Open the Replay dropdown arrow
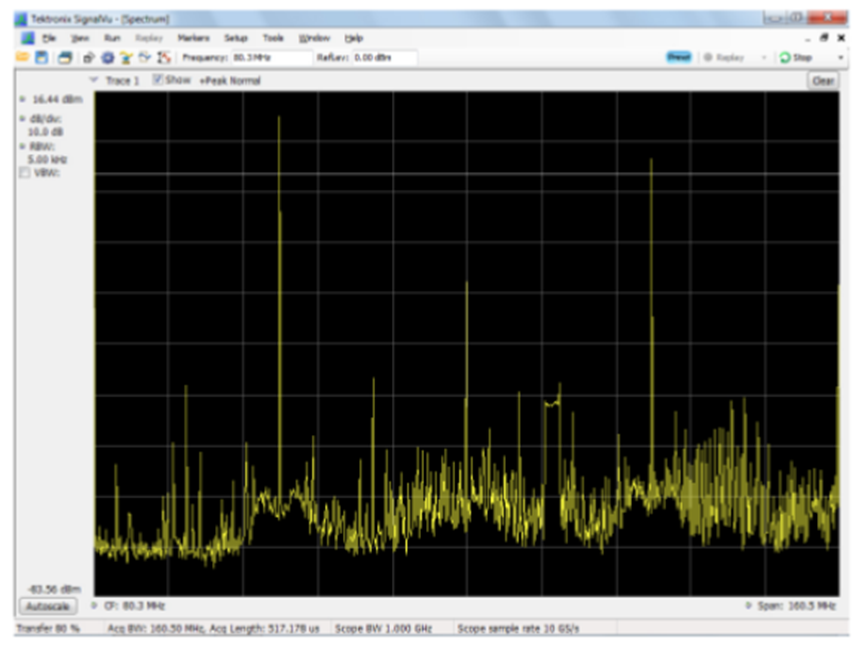The height and width of the screenshot is (645, 865). (764, 58)
